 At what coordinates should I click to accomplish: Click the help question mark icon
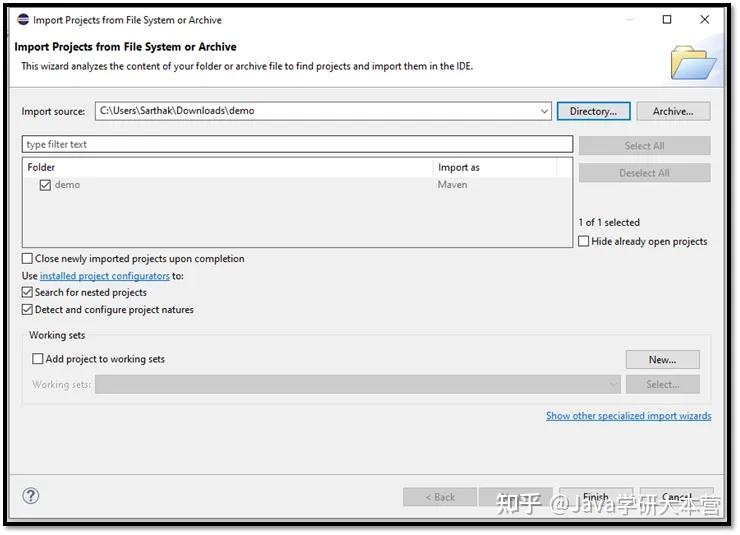point(31,496)
